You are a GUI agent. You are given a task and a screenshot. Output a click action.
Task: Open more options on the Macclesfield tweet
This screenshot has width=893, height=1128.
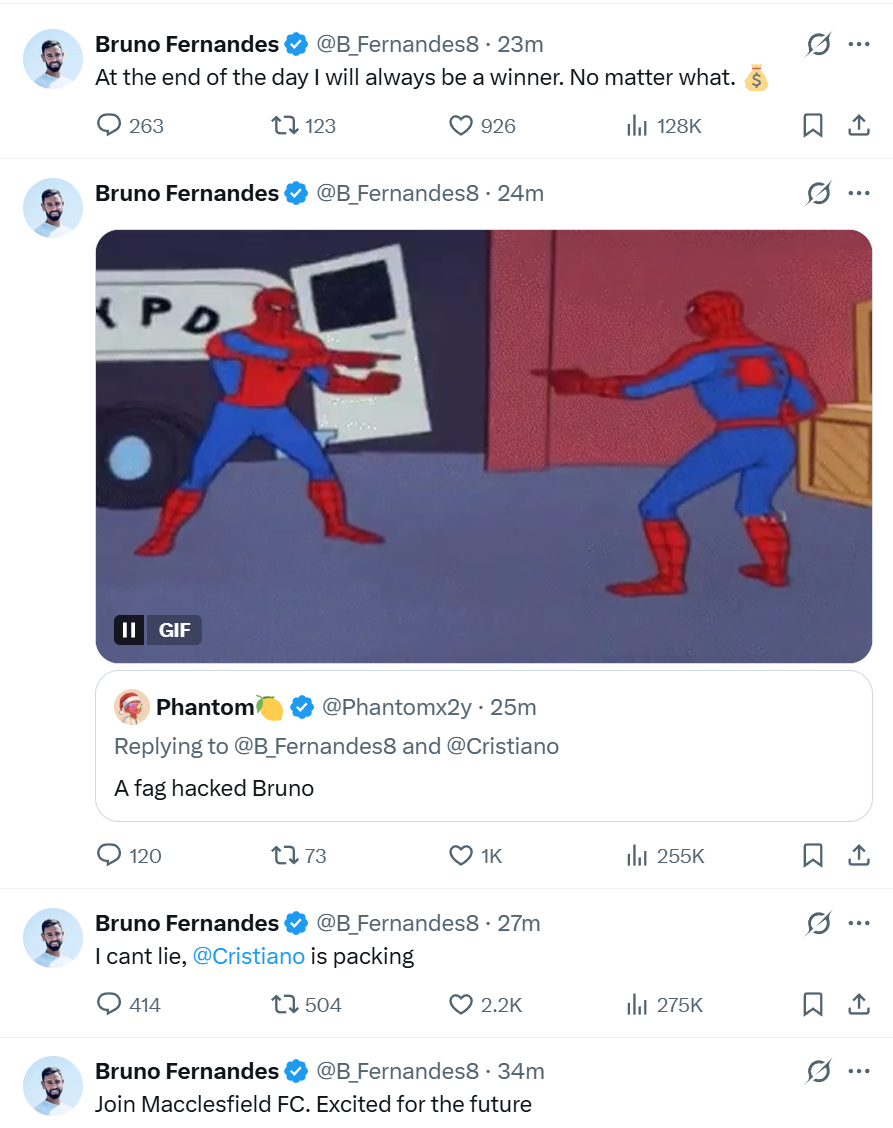click(x=858, y=1072)
